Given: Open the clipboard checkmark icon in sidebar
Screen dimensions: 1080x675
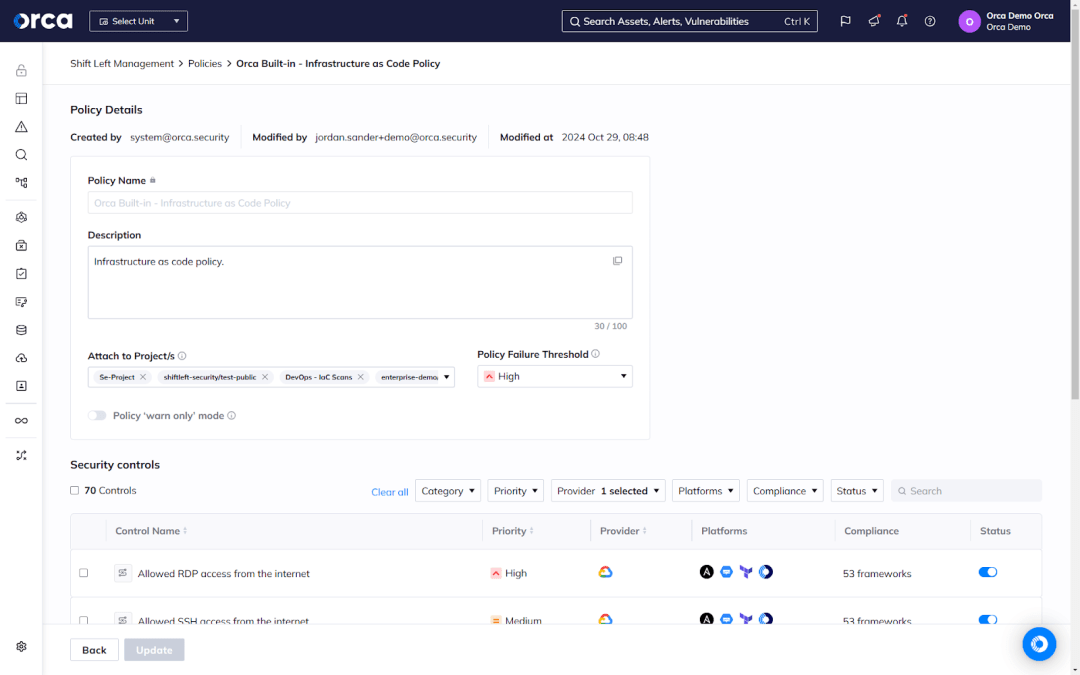Looking at the screenshot, I should [x=21, y=274].
